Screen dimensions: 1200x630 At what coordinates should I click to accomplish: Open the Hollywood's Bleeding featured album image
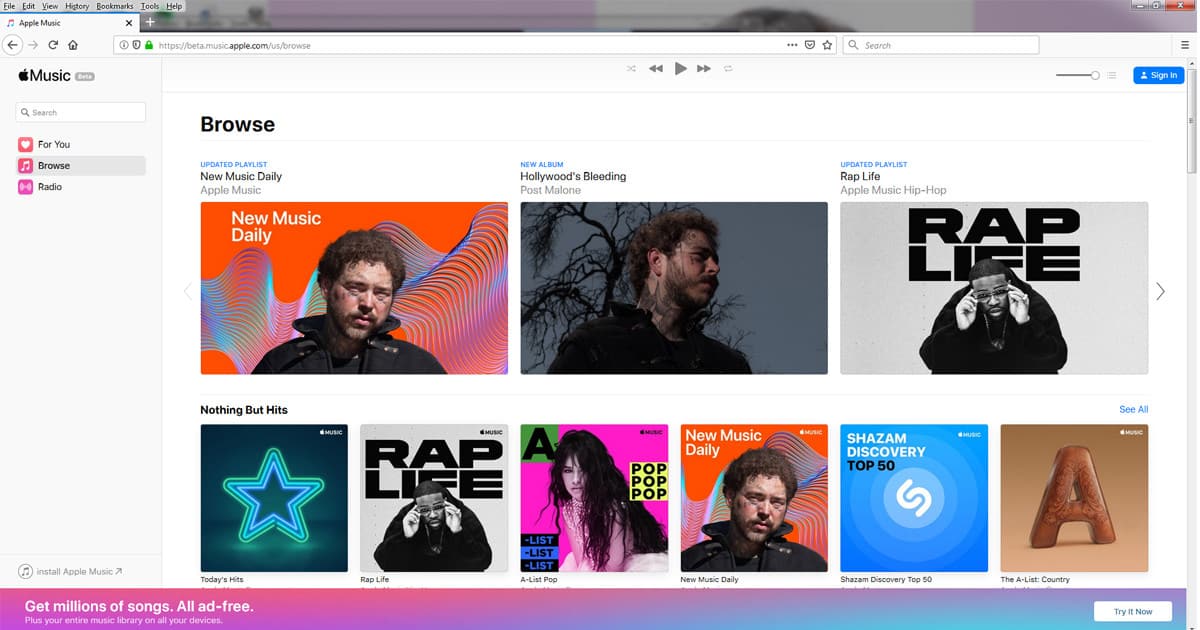(674, 288)
